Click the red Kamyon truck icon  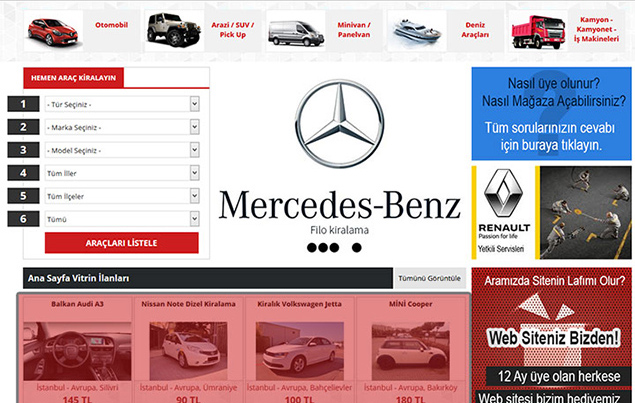538,31
